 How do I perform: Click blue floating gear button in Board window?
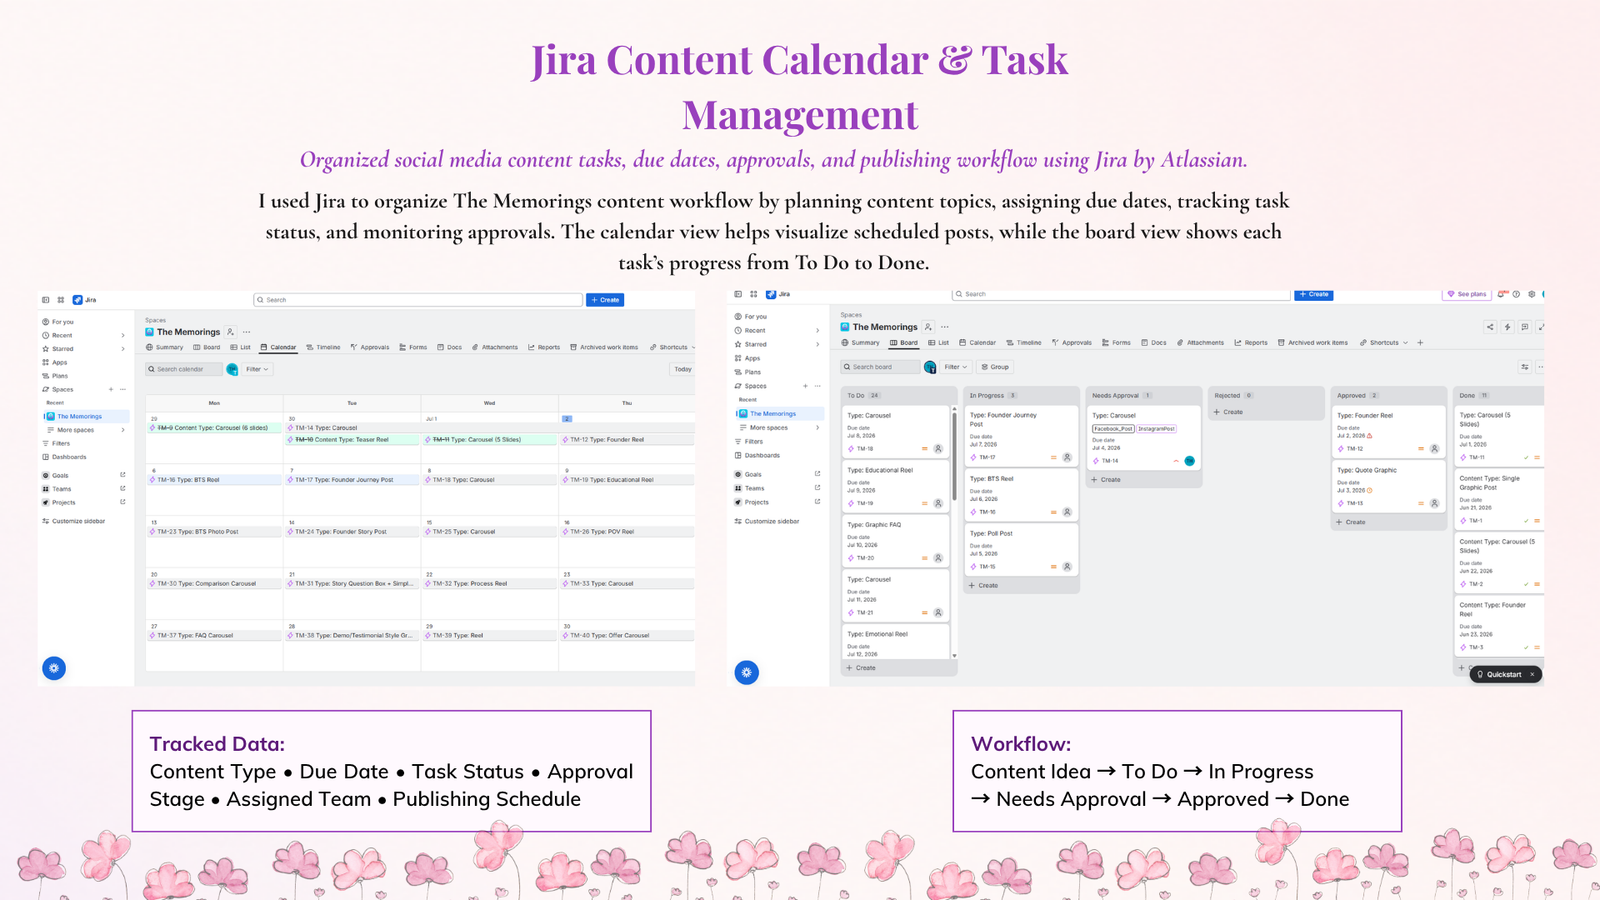click(747, 672)
